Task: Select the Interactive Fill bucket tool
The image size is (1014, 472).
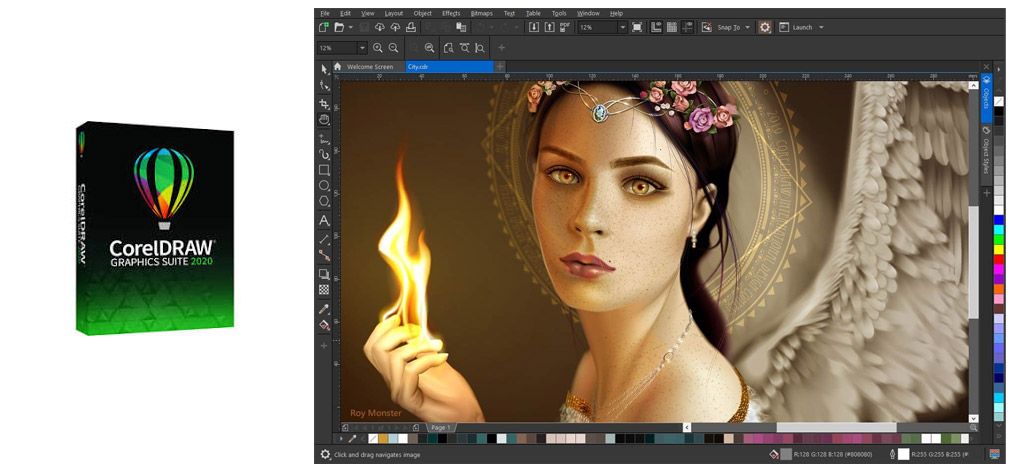Action: tap(324, 325)
